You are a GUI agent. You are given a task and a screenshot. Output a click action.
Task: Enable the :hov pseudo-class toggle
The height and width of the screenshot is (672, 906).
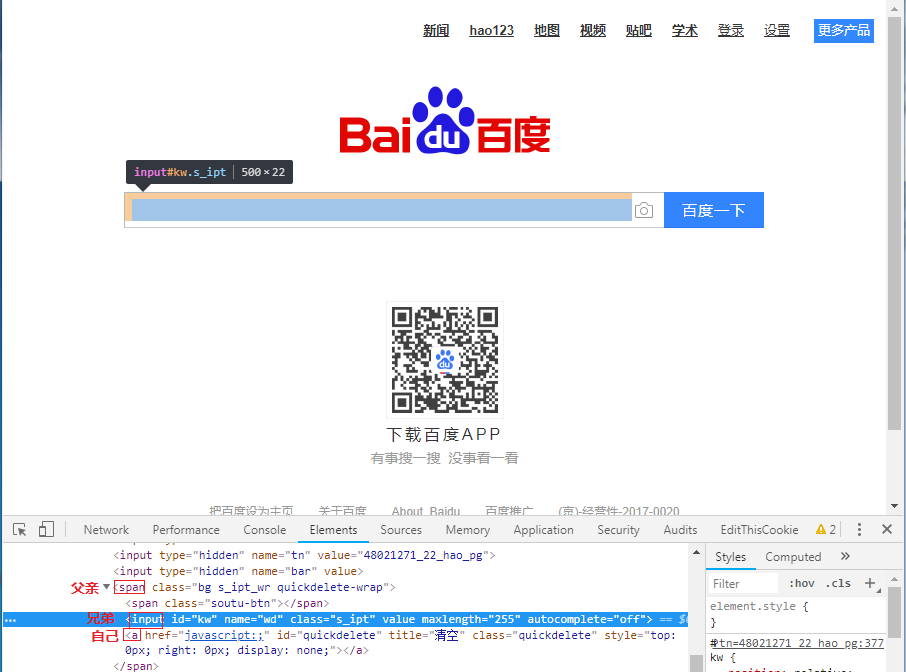click(x=801, y=583)
